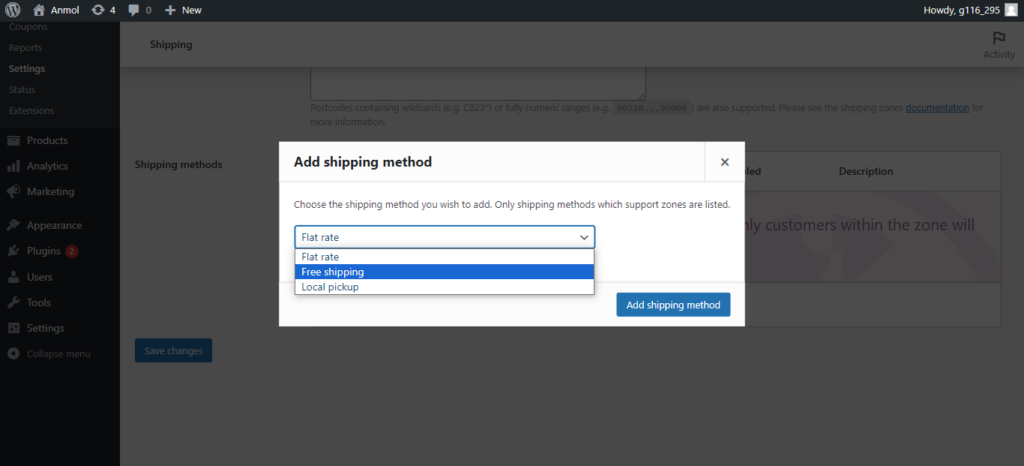Viewport: 1024px width, 466px height.
Task: Open the main Settings menu with sliders icon
Action: [x=45, y=328]
